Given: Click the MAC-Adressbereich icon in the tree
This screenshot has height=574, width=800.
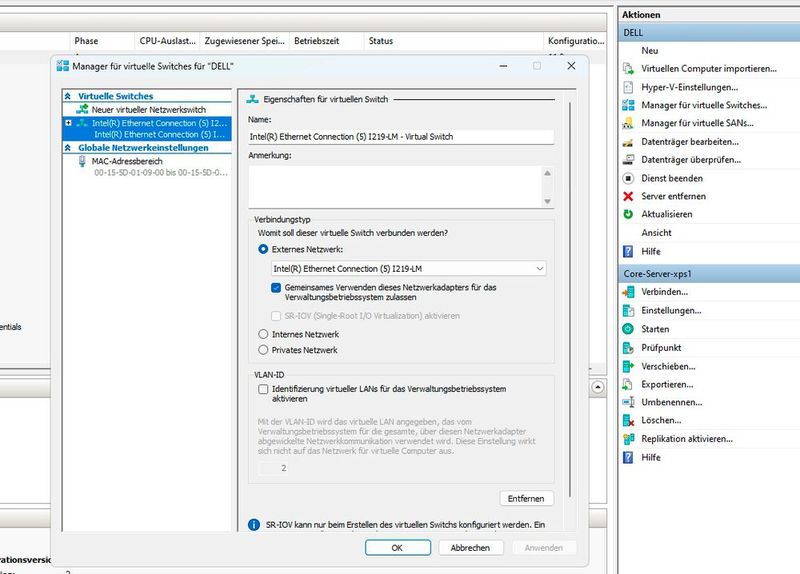Looking at the screenshot, I should click(x=82, y=161).
